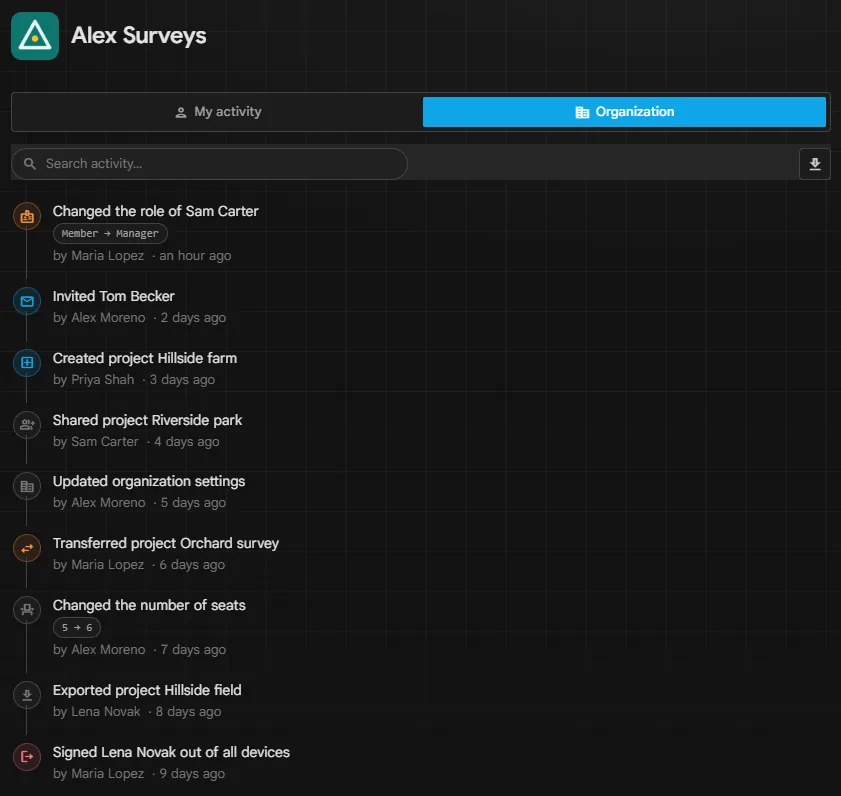Click the download activity log icon
The image size is (841, 796).
814,164
